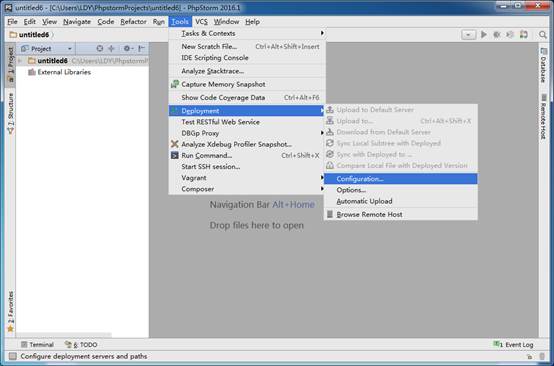
Task: Open the Structure side tab
Action: click(x=11, y=113)
